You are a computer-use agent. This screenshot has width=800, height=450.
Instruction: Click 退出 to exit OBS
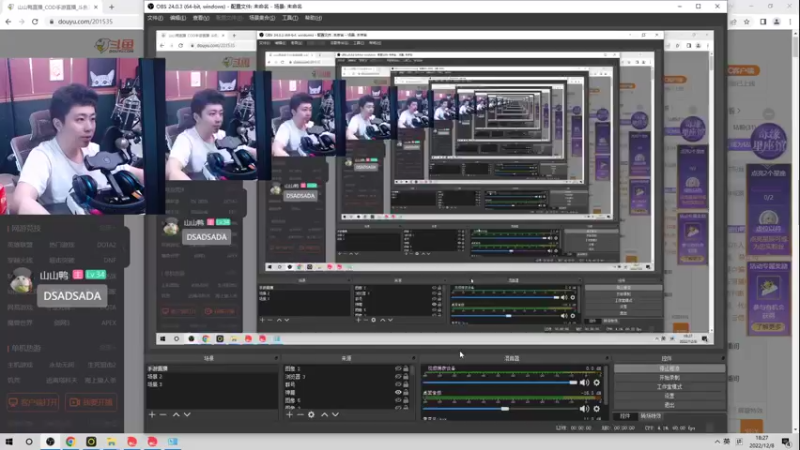[669, 405]
